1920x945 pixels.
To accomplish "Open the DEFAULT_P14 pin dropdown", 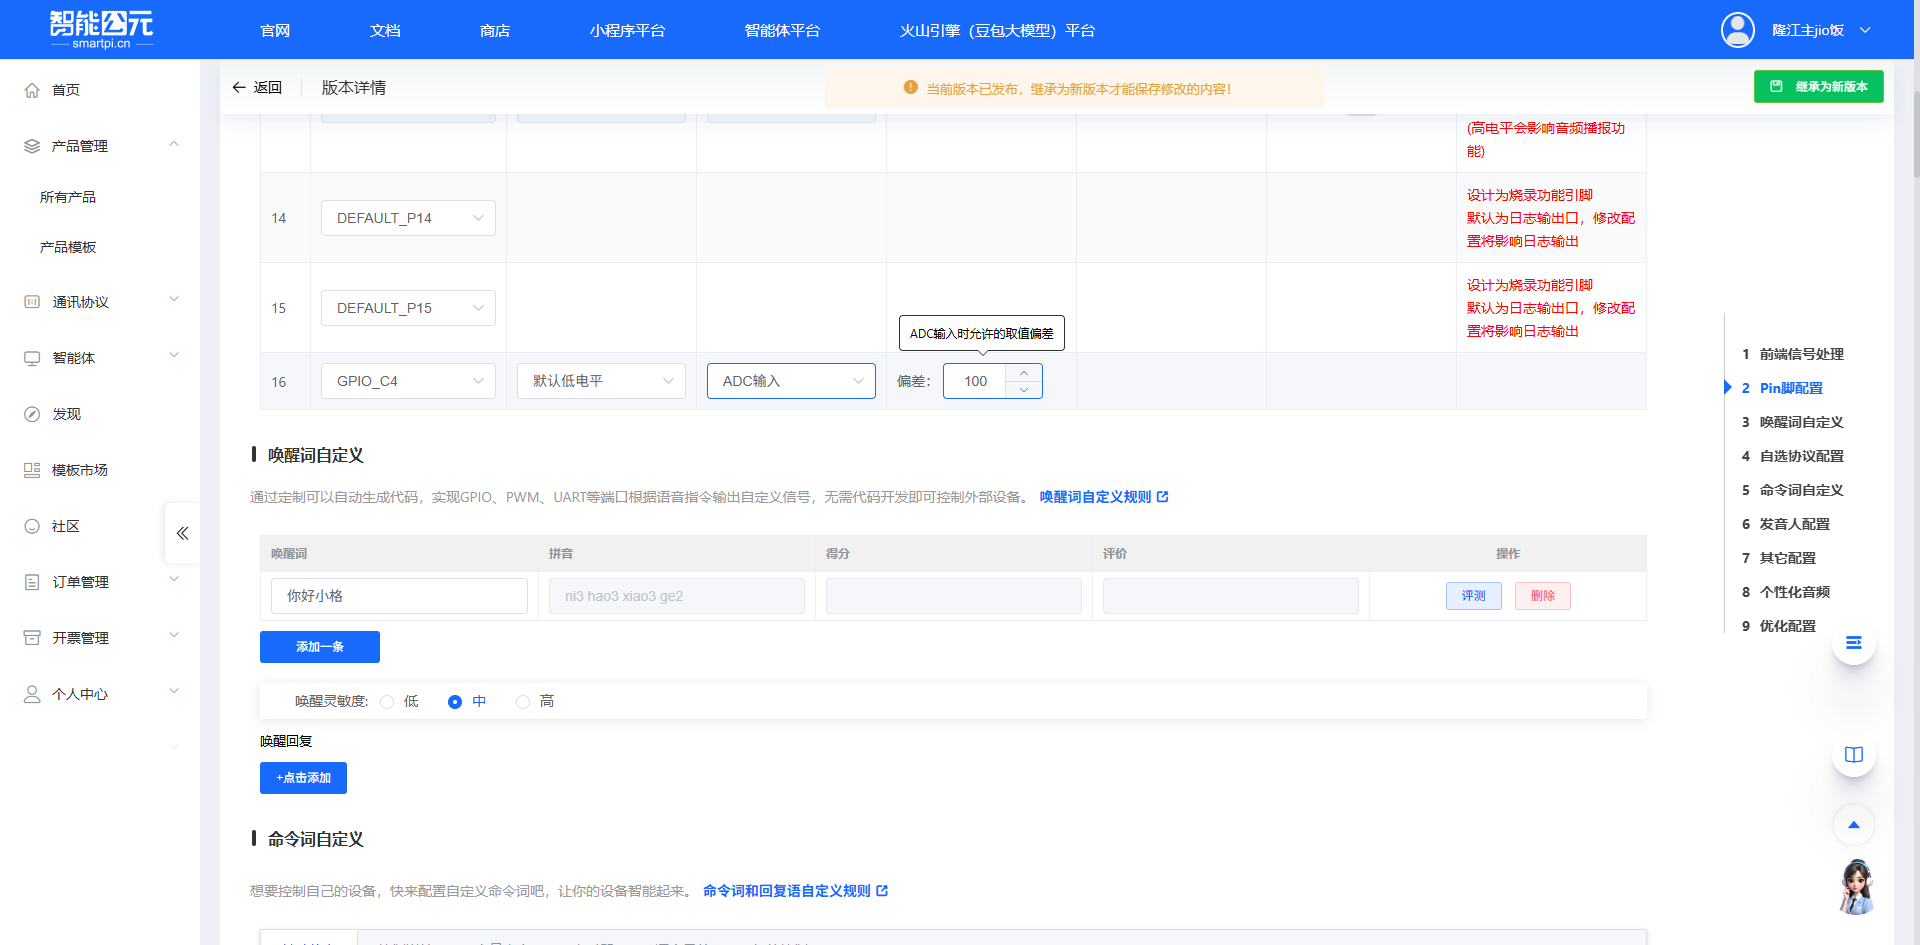I will click(x=408, y=217).
